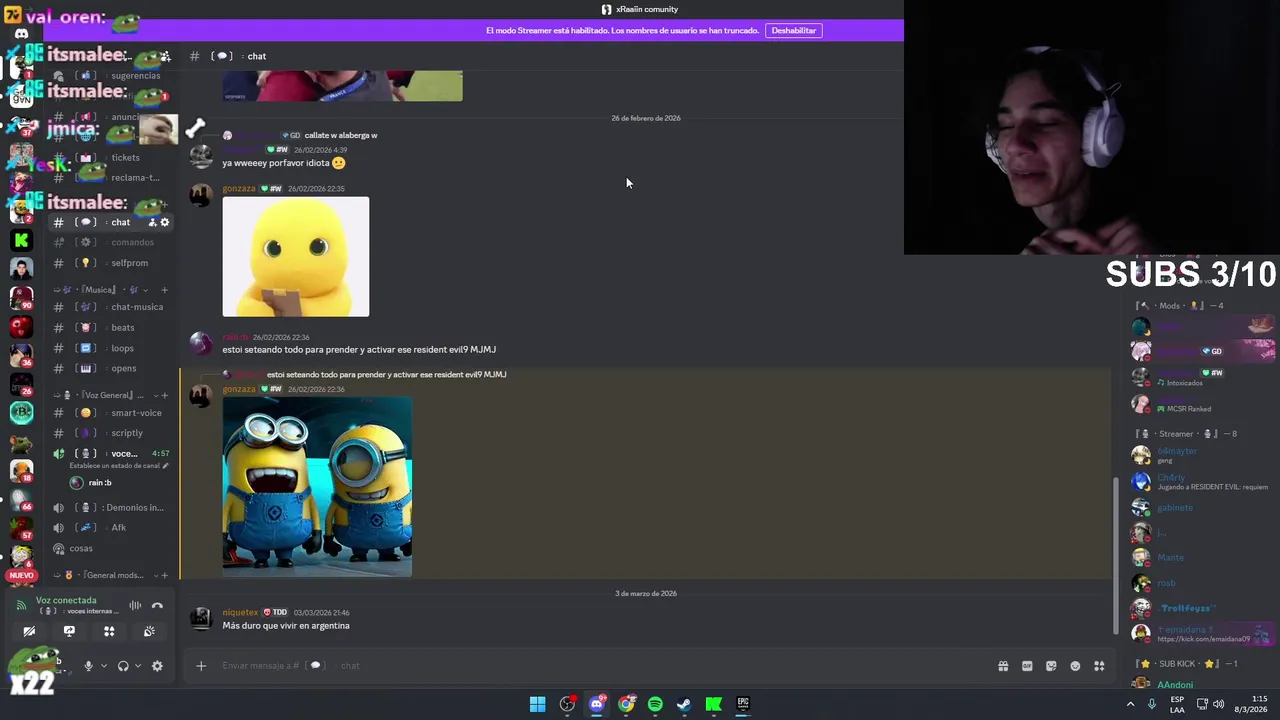Open Spotify from the taskbar
Viewport: 1280px width, 720px height.
655,704
